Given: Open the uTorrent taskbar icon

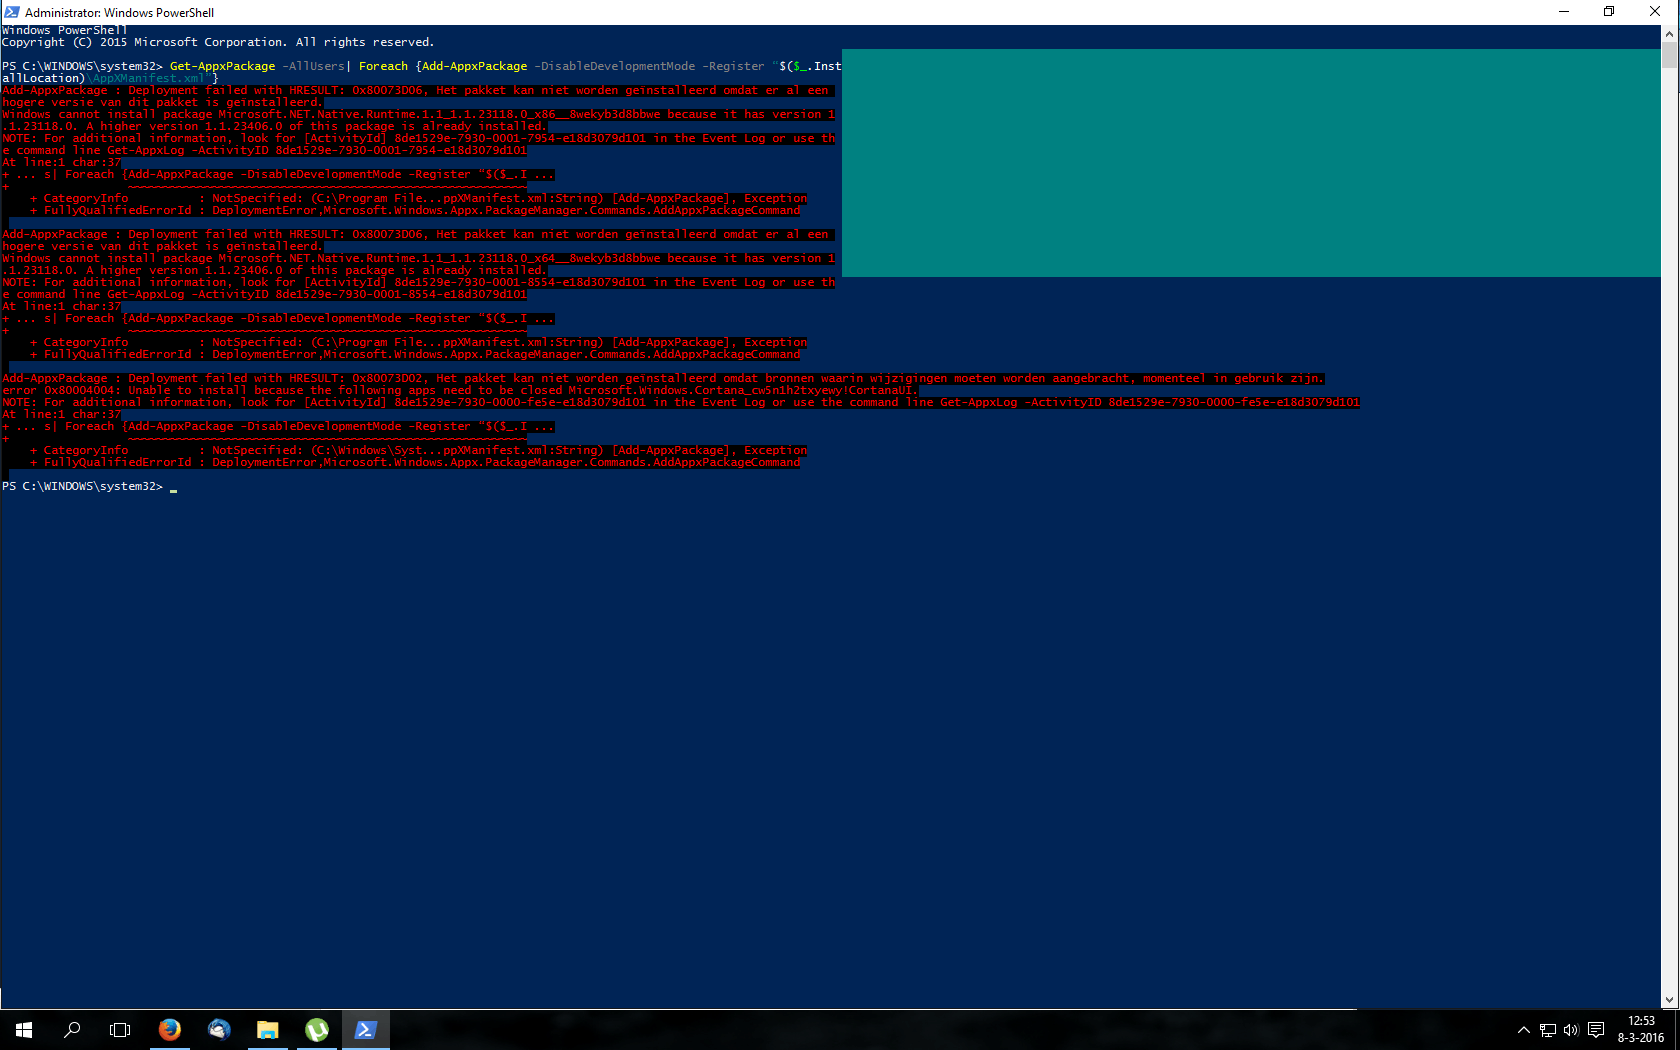Looking at the screenshot, I should pyautogui.click(x=317, y=1030).
